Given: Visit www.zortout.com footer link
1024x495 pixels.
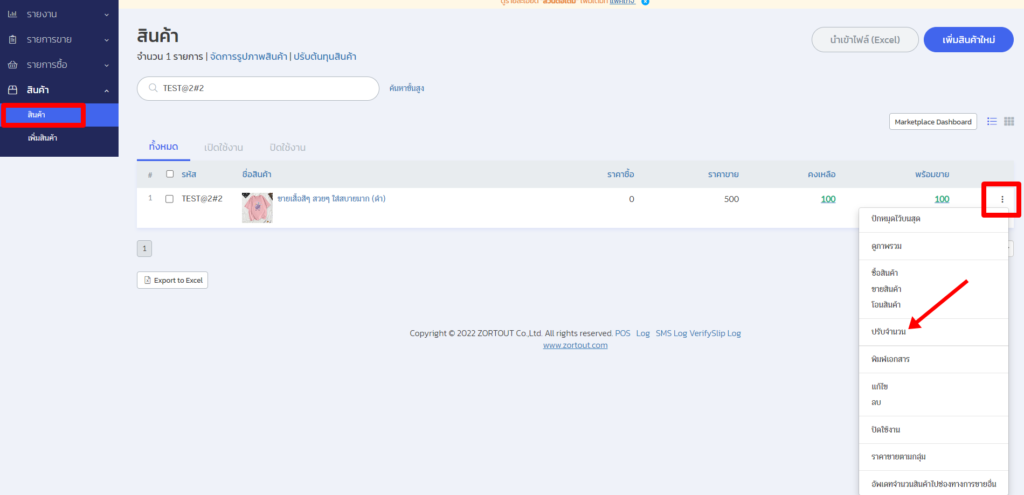Looking at the screenshot, I should [x=575, y=345].
